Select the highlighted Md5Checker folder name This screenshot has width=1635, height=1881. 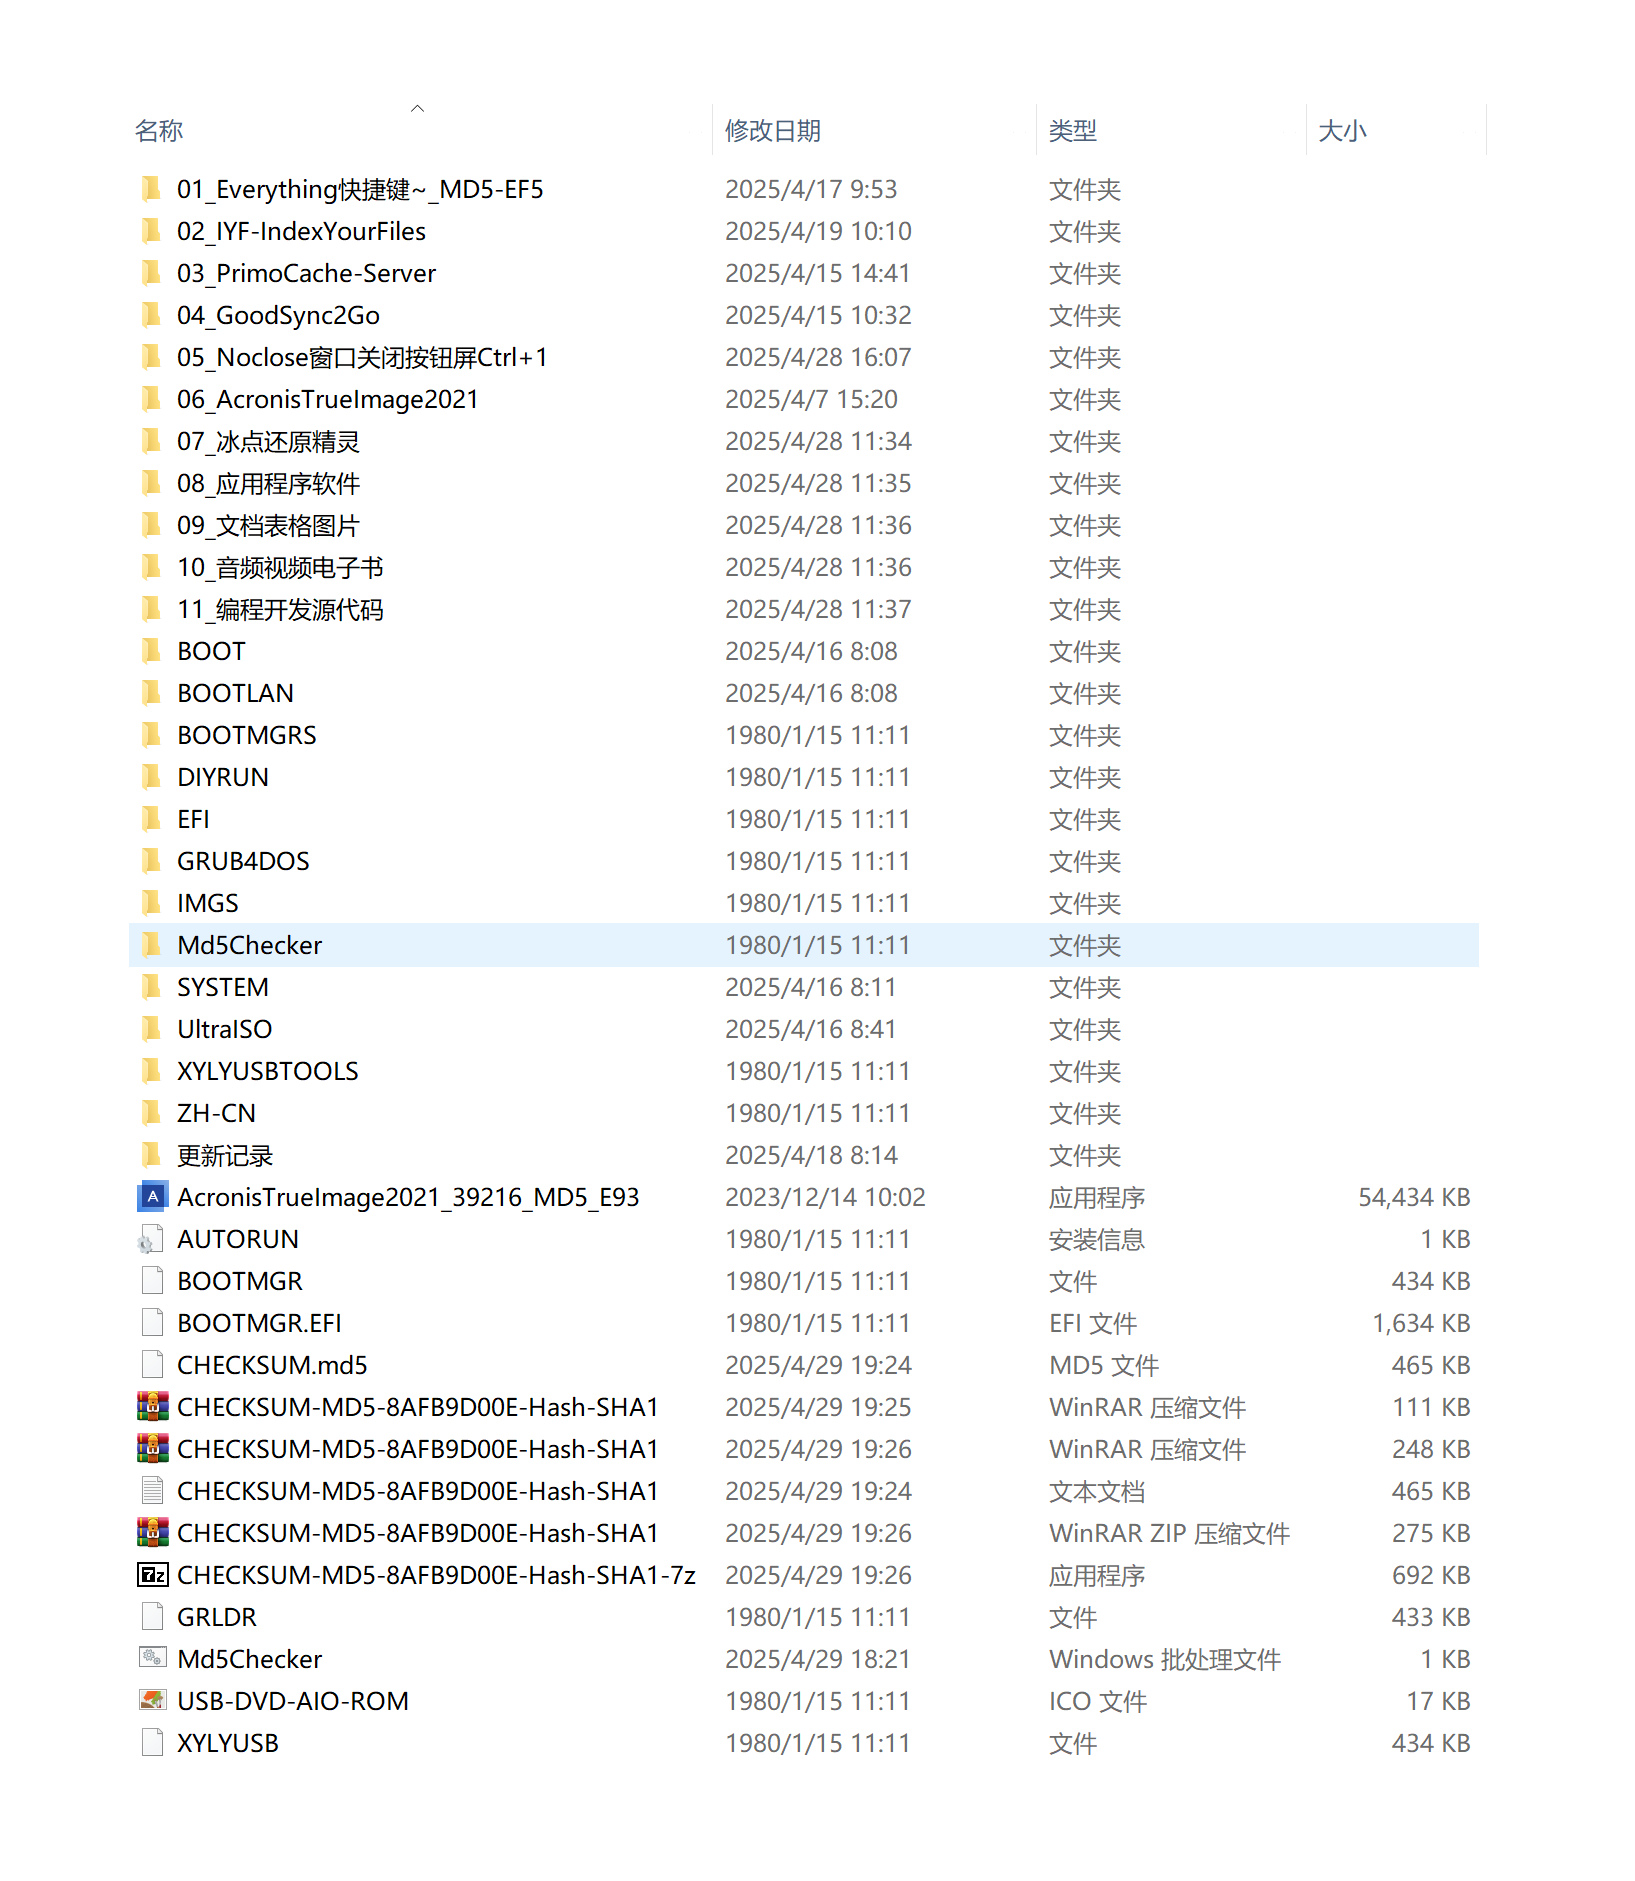249,945
